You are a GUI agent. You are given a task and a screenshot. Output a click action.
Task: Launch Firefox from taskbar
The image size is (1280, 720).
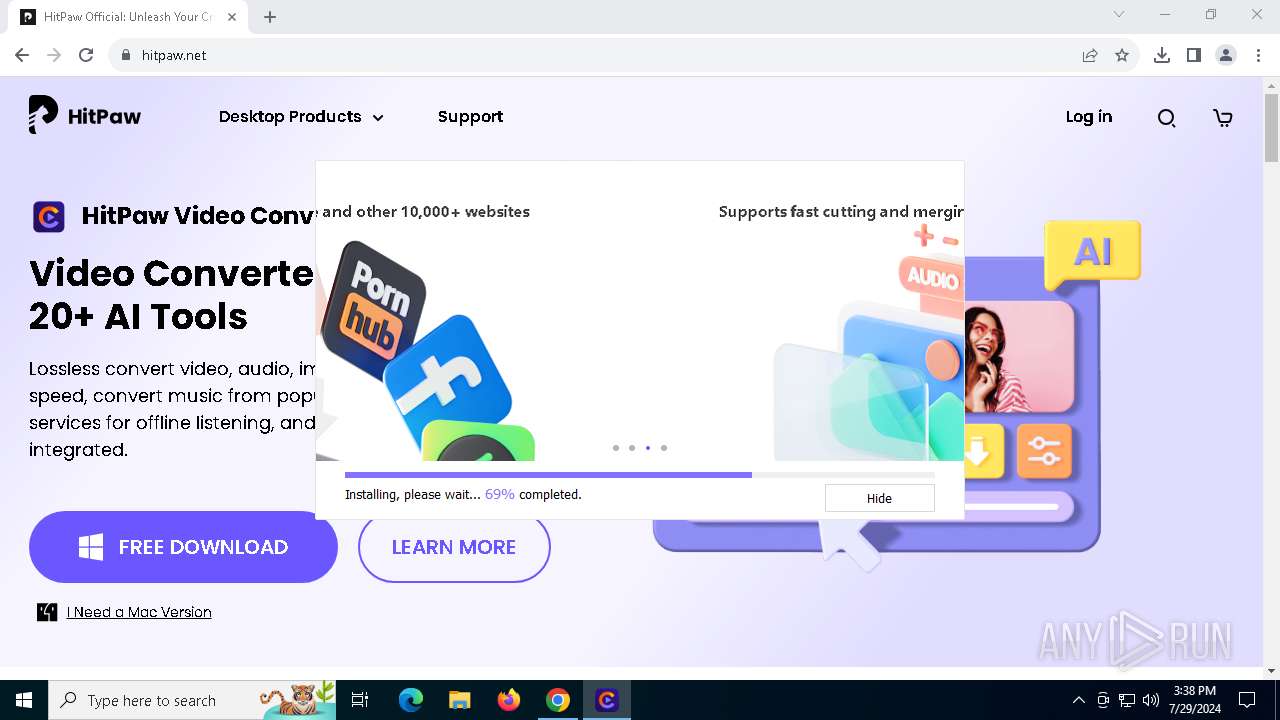[509, 700]
